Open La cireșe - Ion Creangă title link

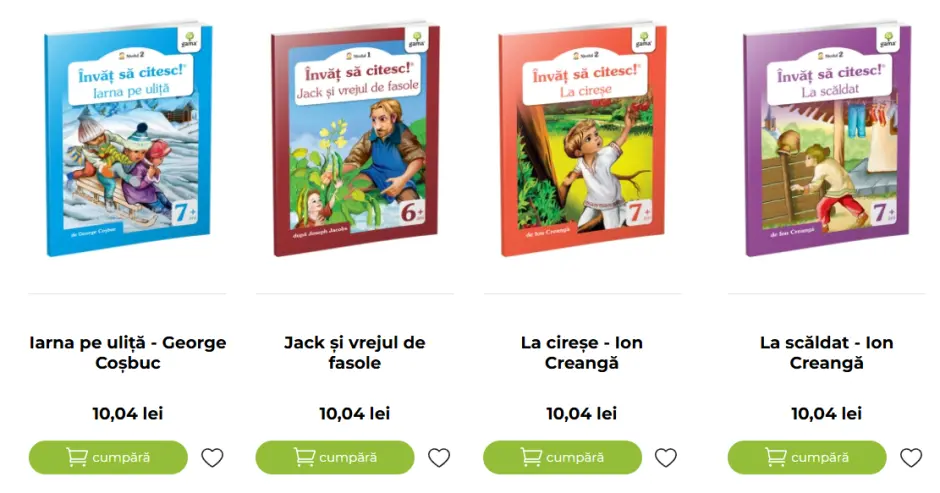click(x=582, y=353)
